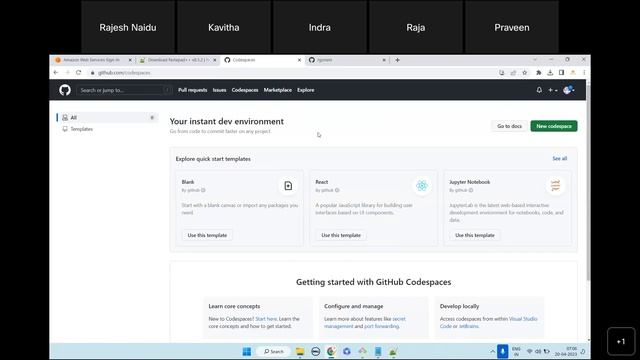The height and width of the screenshot is (360, 640).
Task: Go back with the browser back arrow
Action: [56, 73]
